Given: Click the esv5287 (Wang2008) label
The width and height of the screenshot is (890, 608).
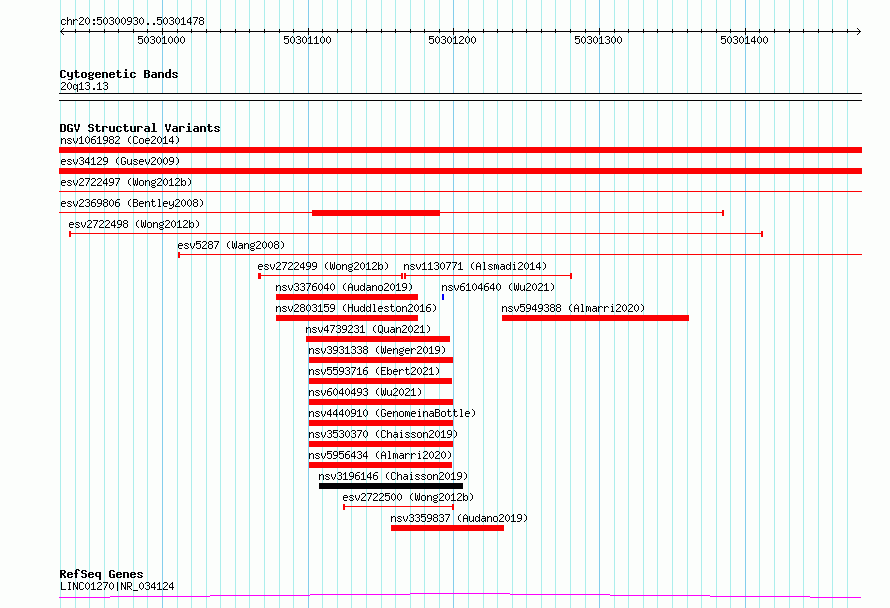Looking at the screenshot, I should tap(231, 245).
